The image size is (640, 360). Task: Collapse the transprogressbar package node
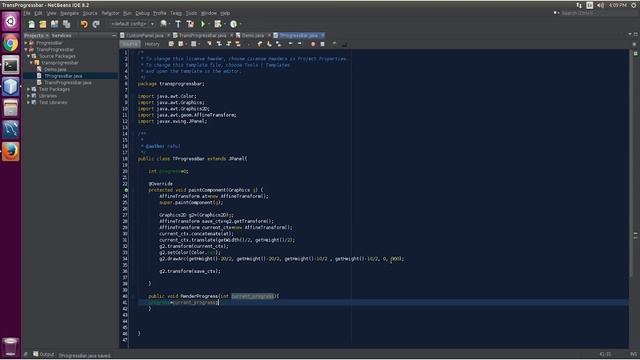click(31, 63)
